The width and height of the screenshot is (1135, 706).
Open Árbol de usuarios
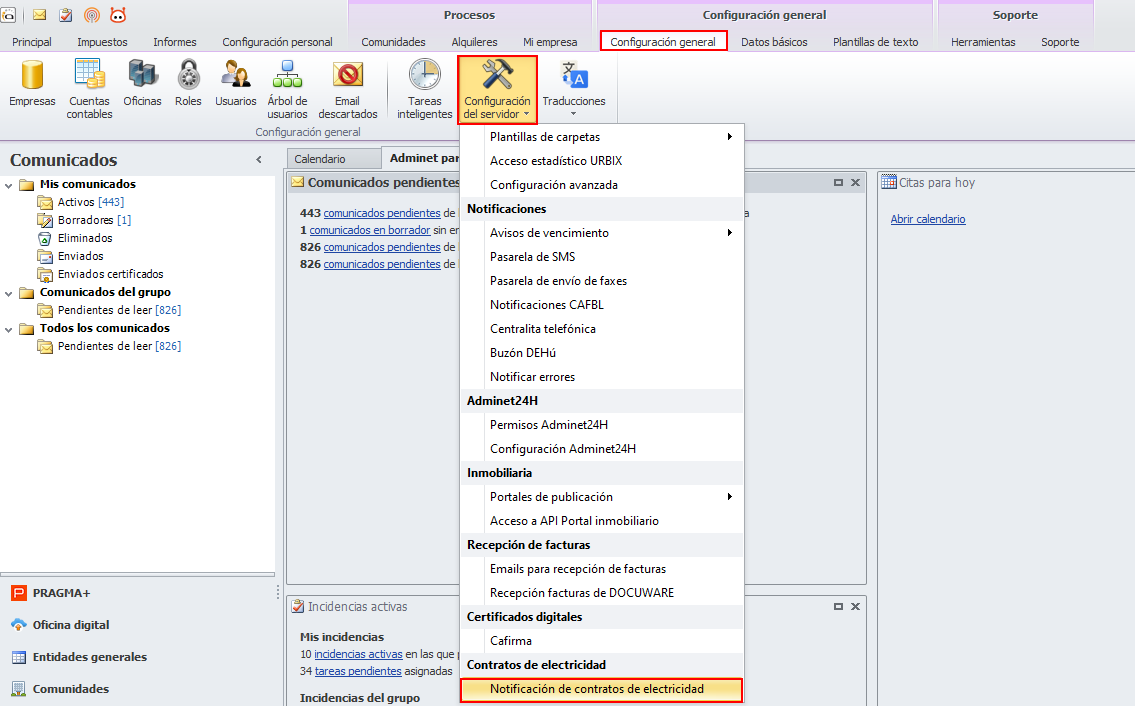pyautogui.click(x=287, y=89)
